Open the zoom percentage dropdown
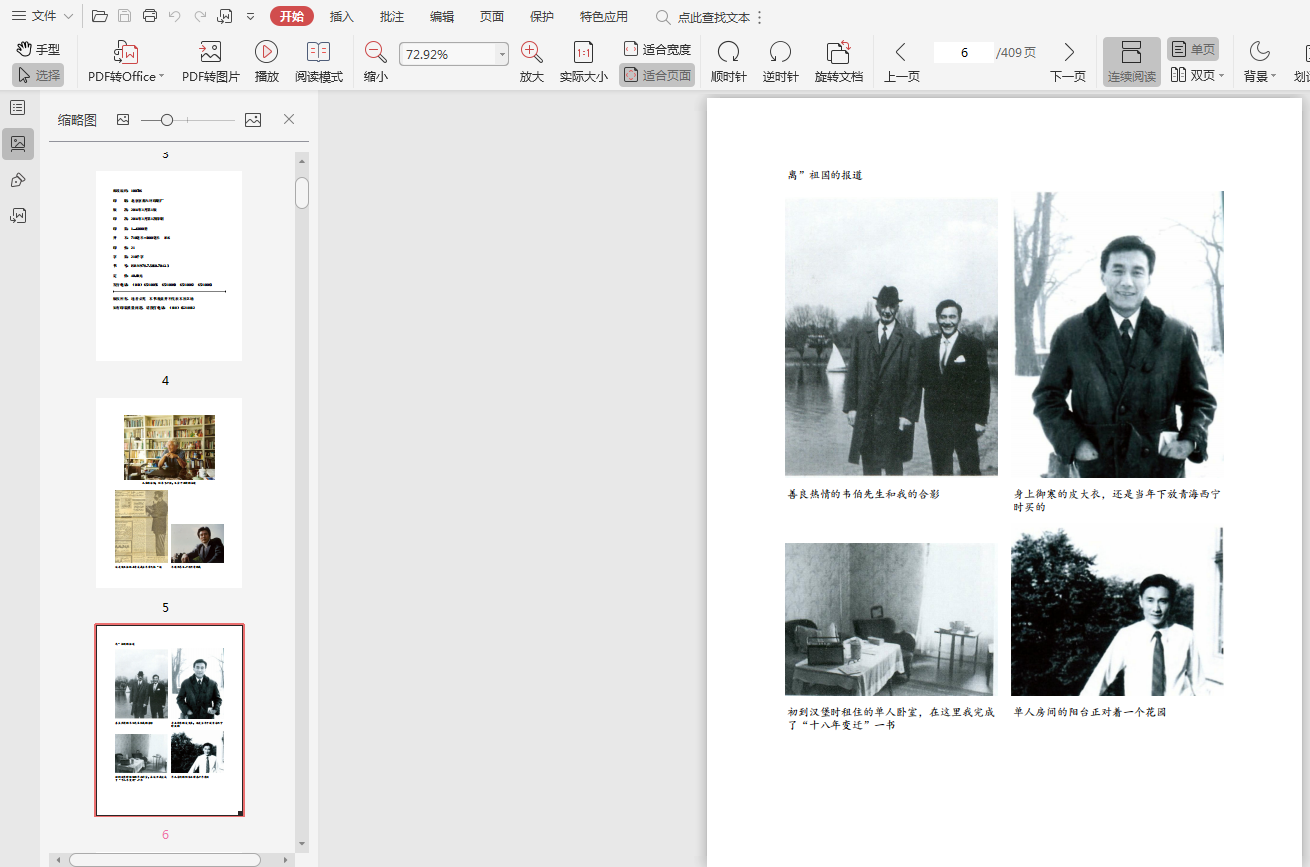The image size is (1310, 867). pyautogui.click(x=502, y=55)
